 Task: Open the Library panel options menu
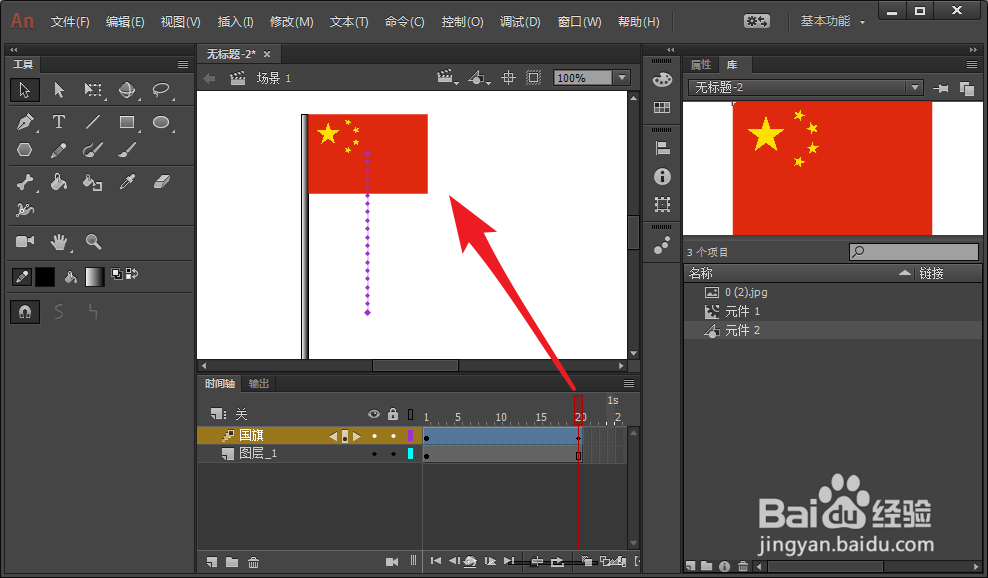tap(972, 64)
